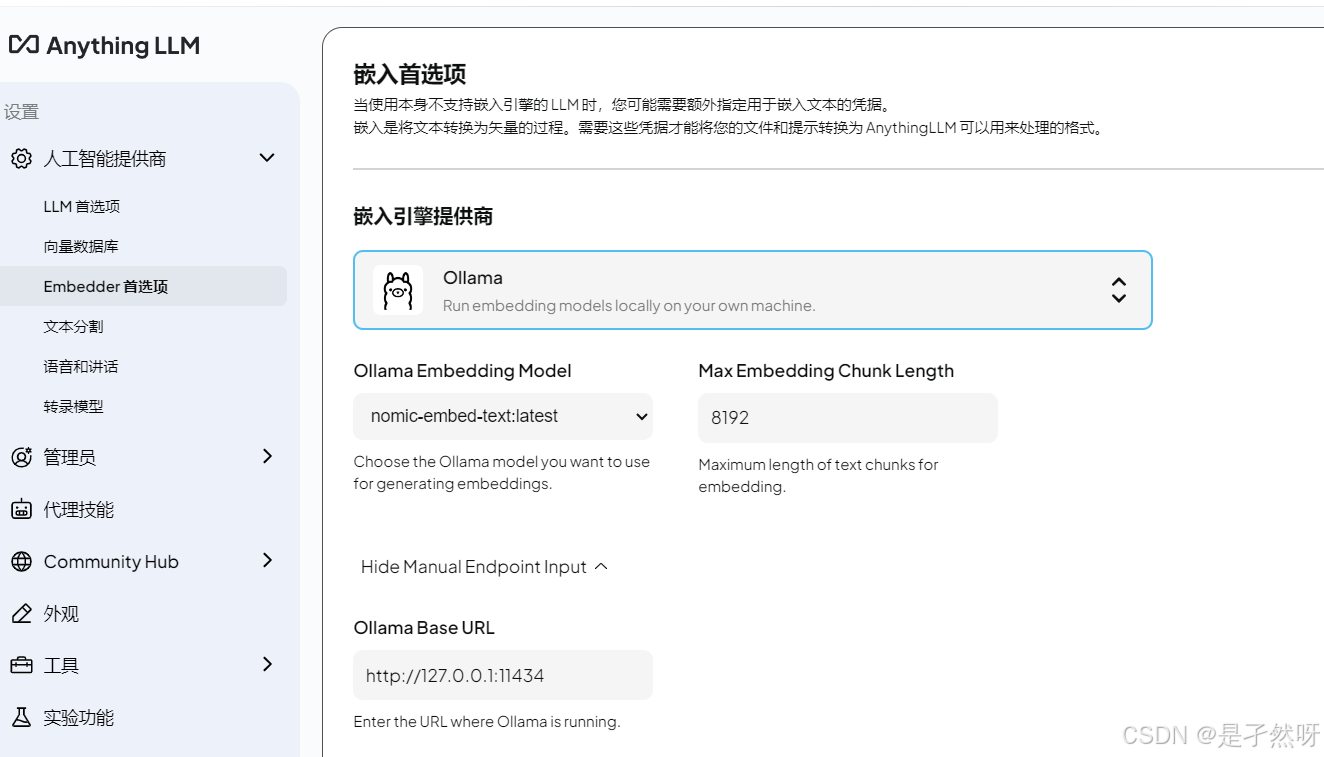Expand the 管理员 section
1324x757 pixels.
(x=266, y=457)
